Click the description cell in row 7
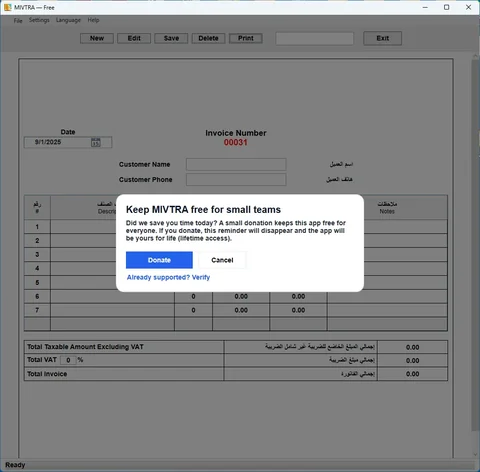Image resolution: width=480 pixels, height=472 pixels. point(112,310)
